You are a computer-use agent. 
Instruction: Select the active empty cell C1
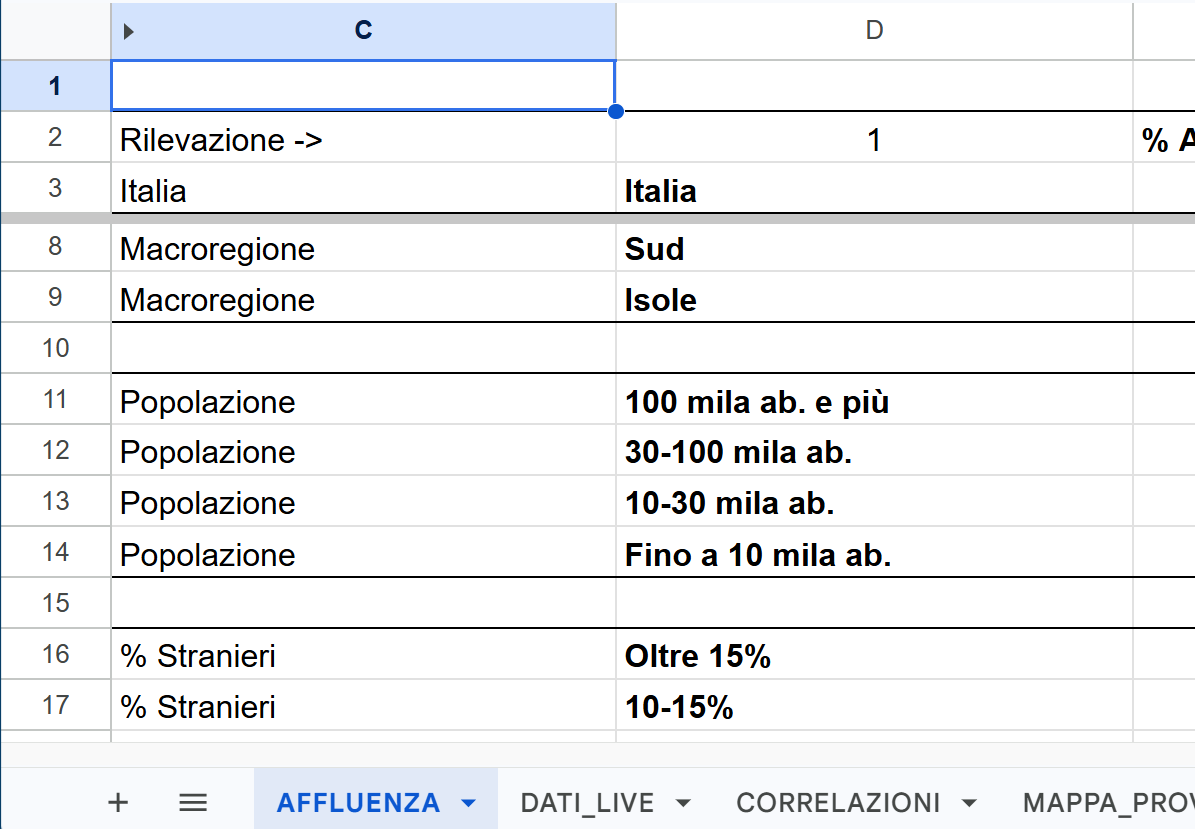pos(364,85)
